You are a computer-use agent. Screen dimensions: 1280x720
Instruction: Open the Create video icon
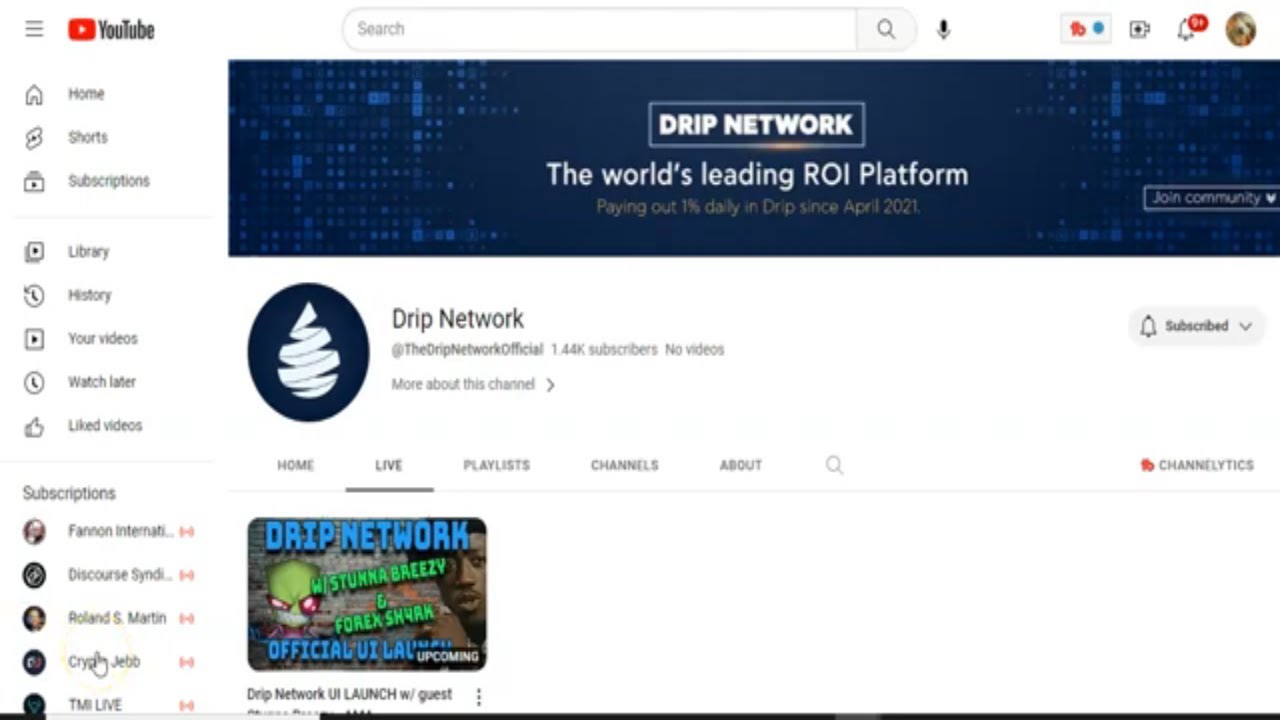(x=1140, y=30)
